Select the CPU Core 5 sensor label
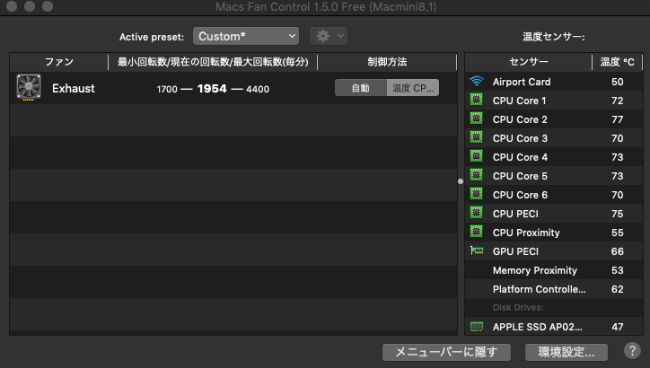Viewport: 650px width, 368px height. pyautogui.click(x=520, y=176)
